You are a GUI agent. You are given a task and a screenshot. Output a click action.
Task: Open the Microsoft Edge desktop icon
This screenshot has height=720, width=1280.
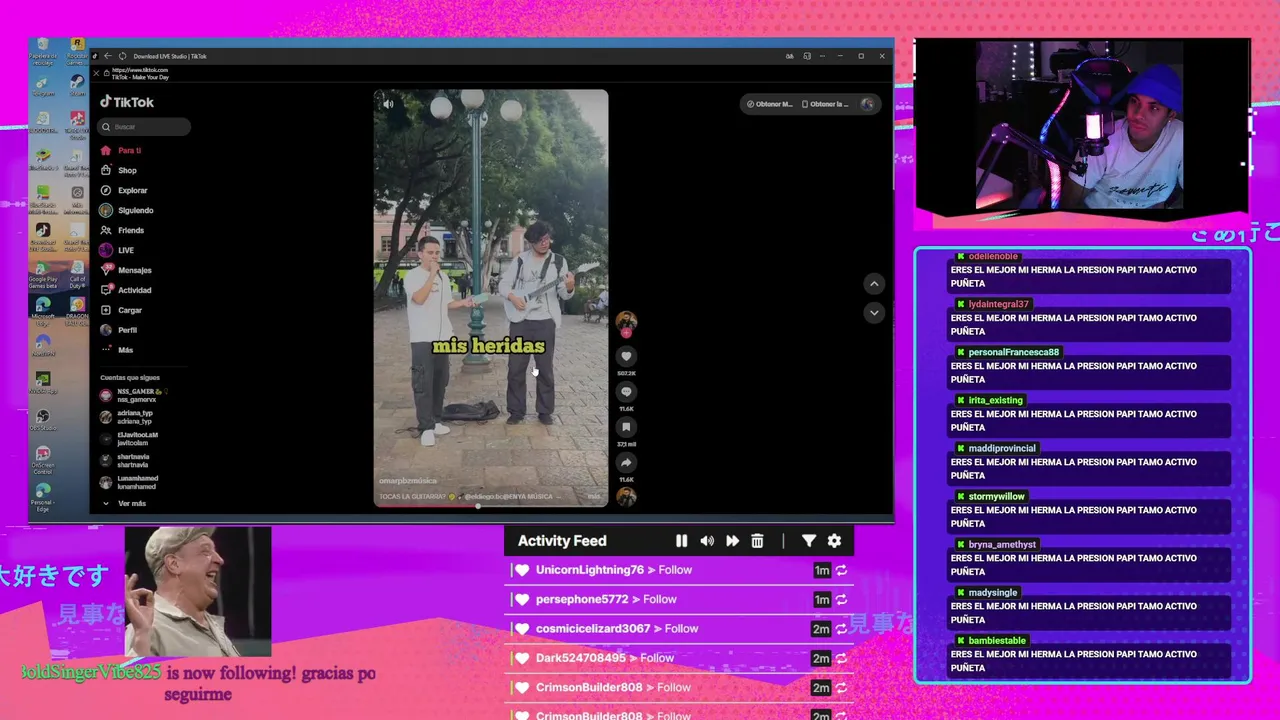point(42,310)
